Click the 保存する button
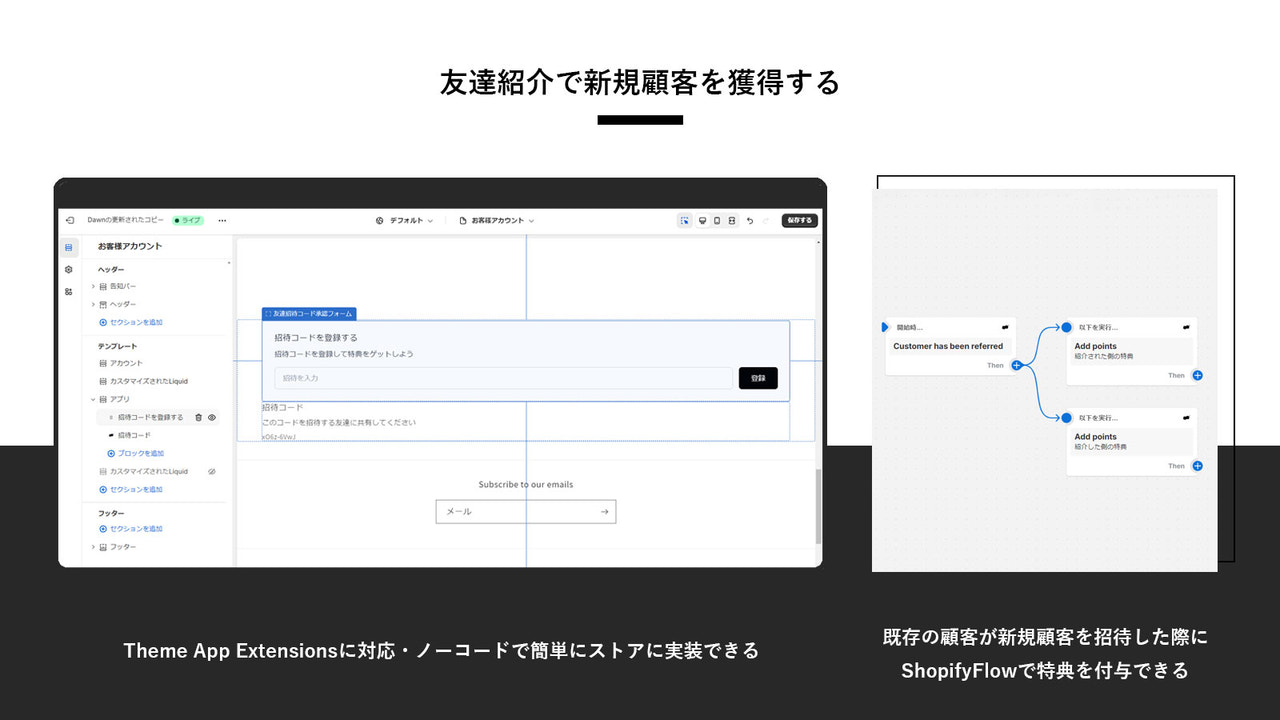1280x720 pixels. point(798,220)
